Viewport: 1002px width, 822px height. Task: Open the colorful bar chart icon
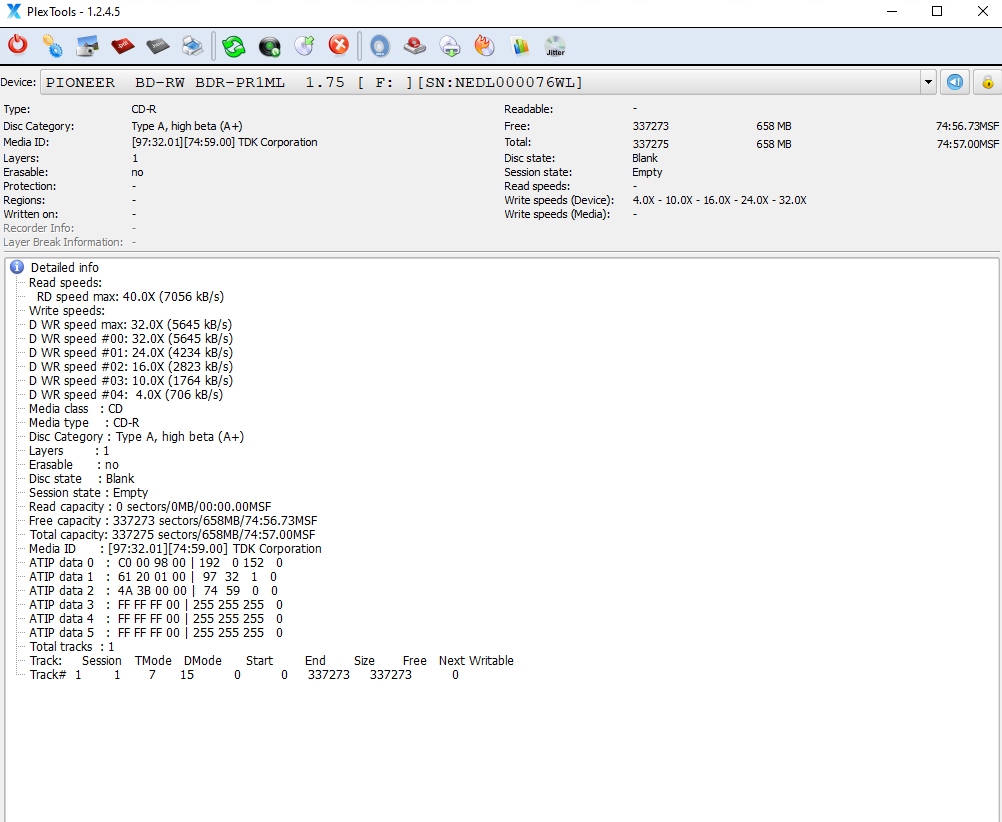pos(520,45)
